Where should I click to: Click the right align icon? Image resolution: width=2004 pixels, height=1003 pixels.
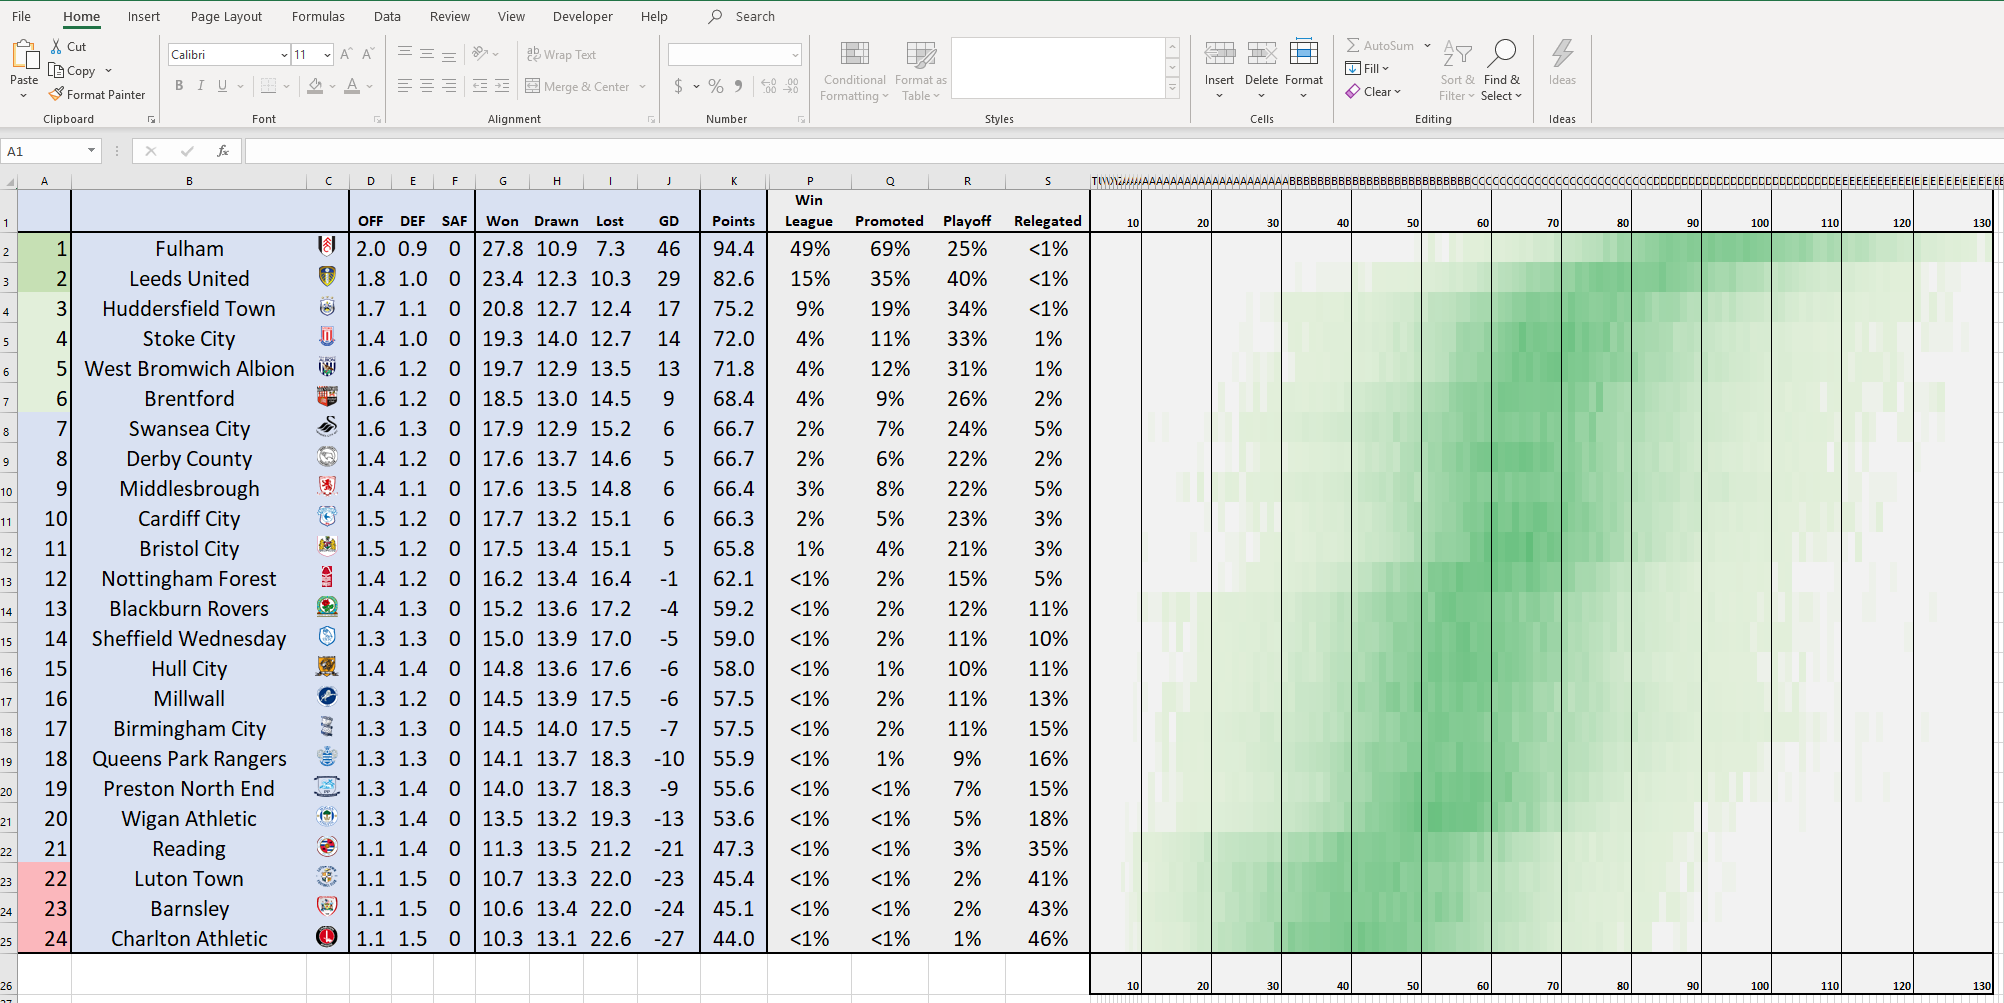pos(449,86)
